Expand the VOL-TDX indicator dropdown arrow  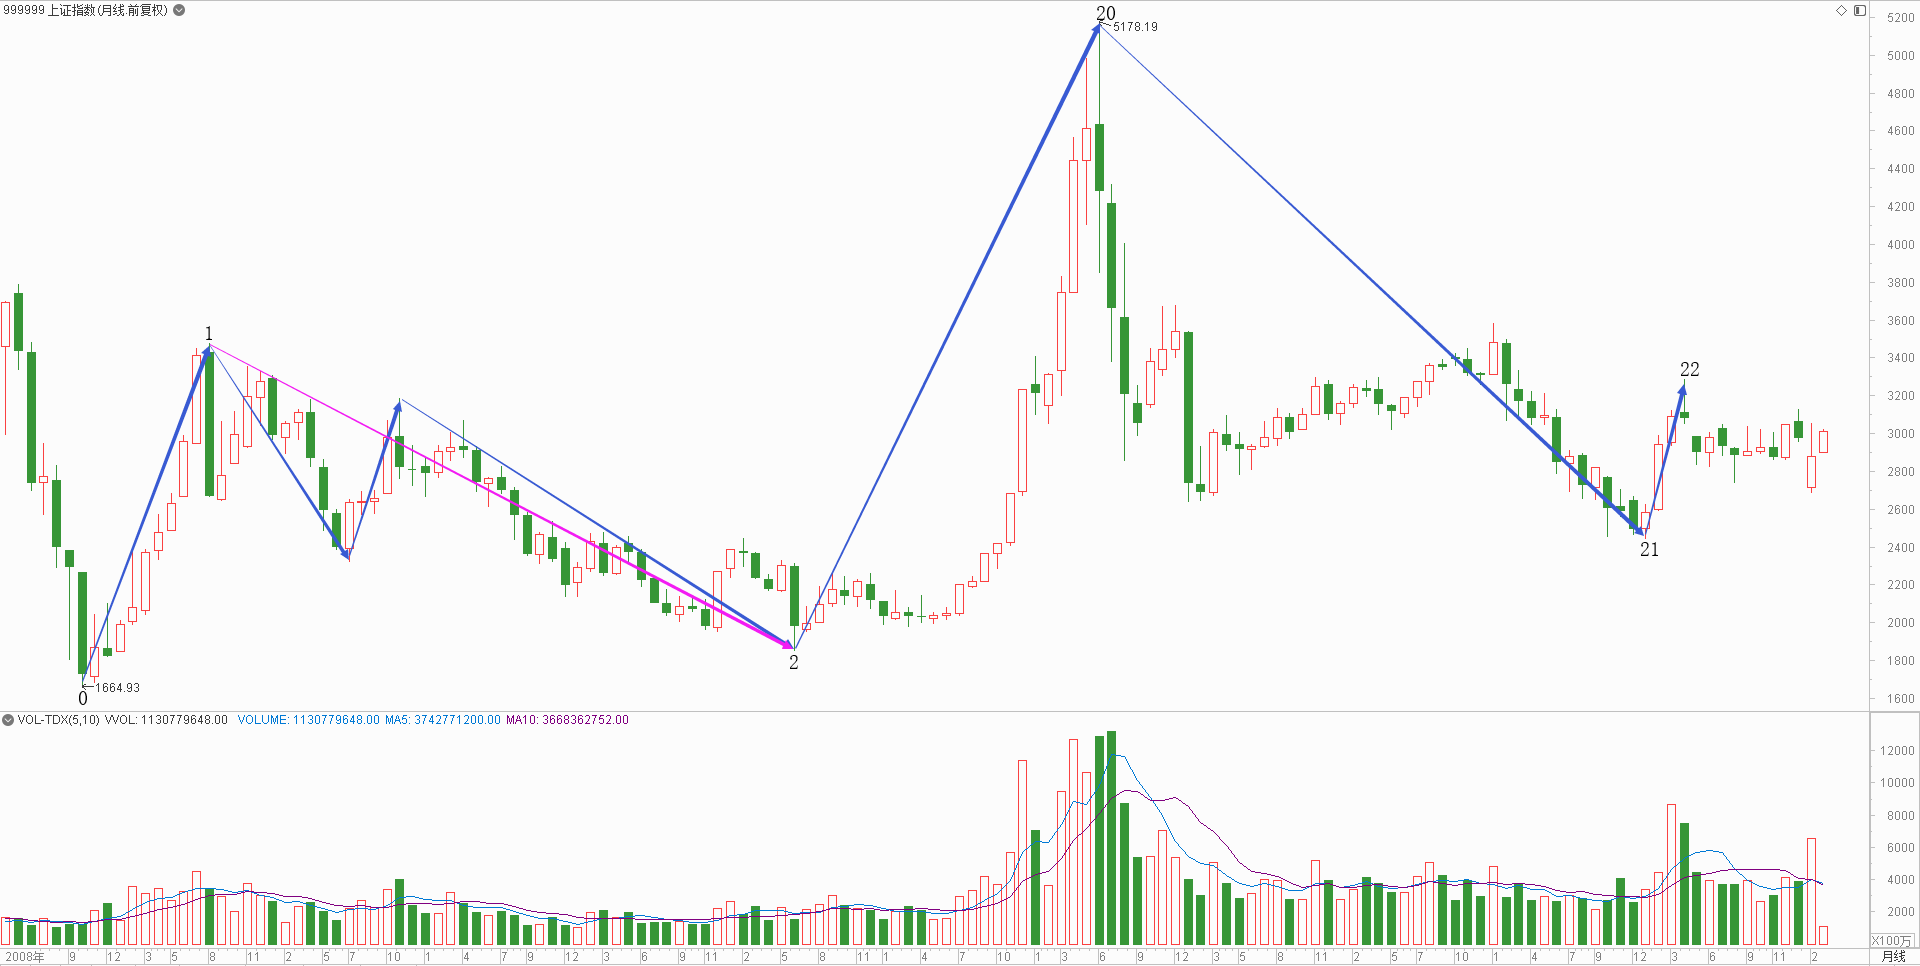8,720
